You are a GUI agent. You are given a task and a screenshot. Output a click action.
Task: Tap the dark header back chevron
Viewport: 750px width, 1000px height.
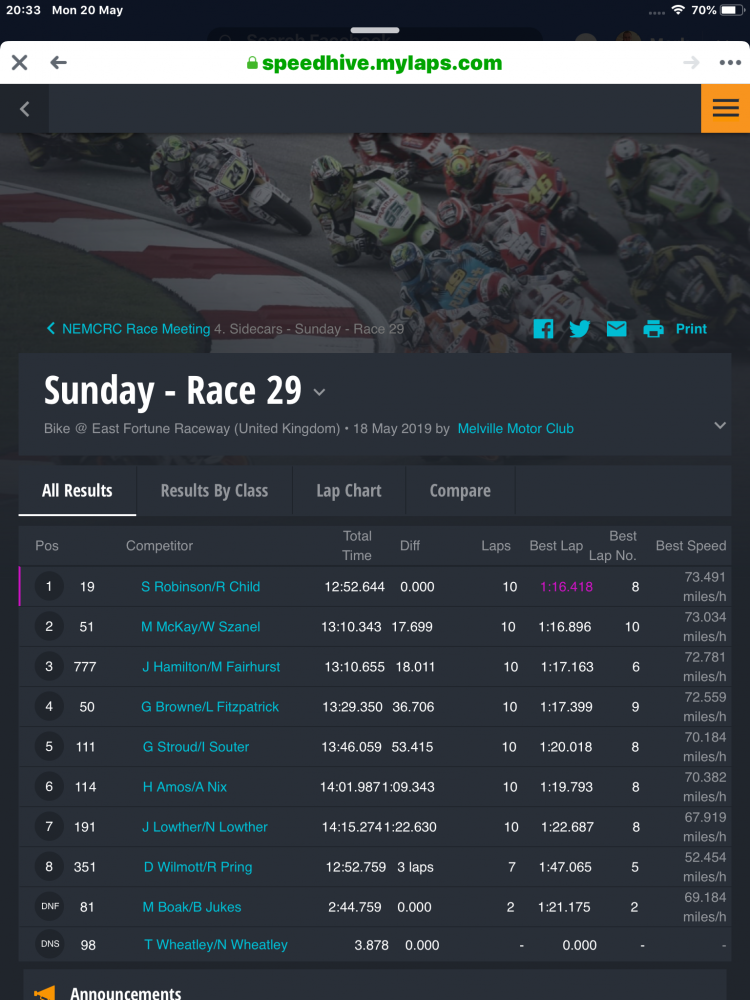coord(25,109)
